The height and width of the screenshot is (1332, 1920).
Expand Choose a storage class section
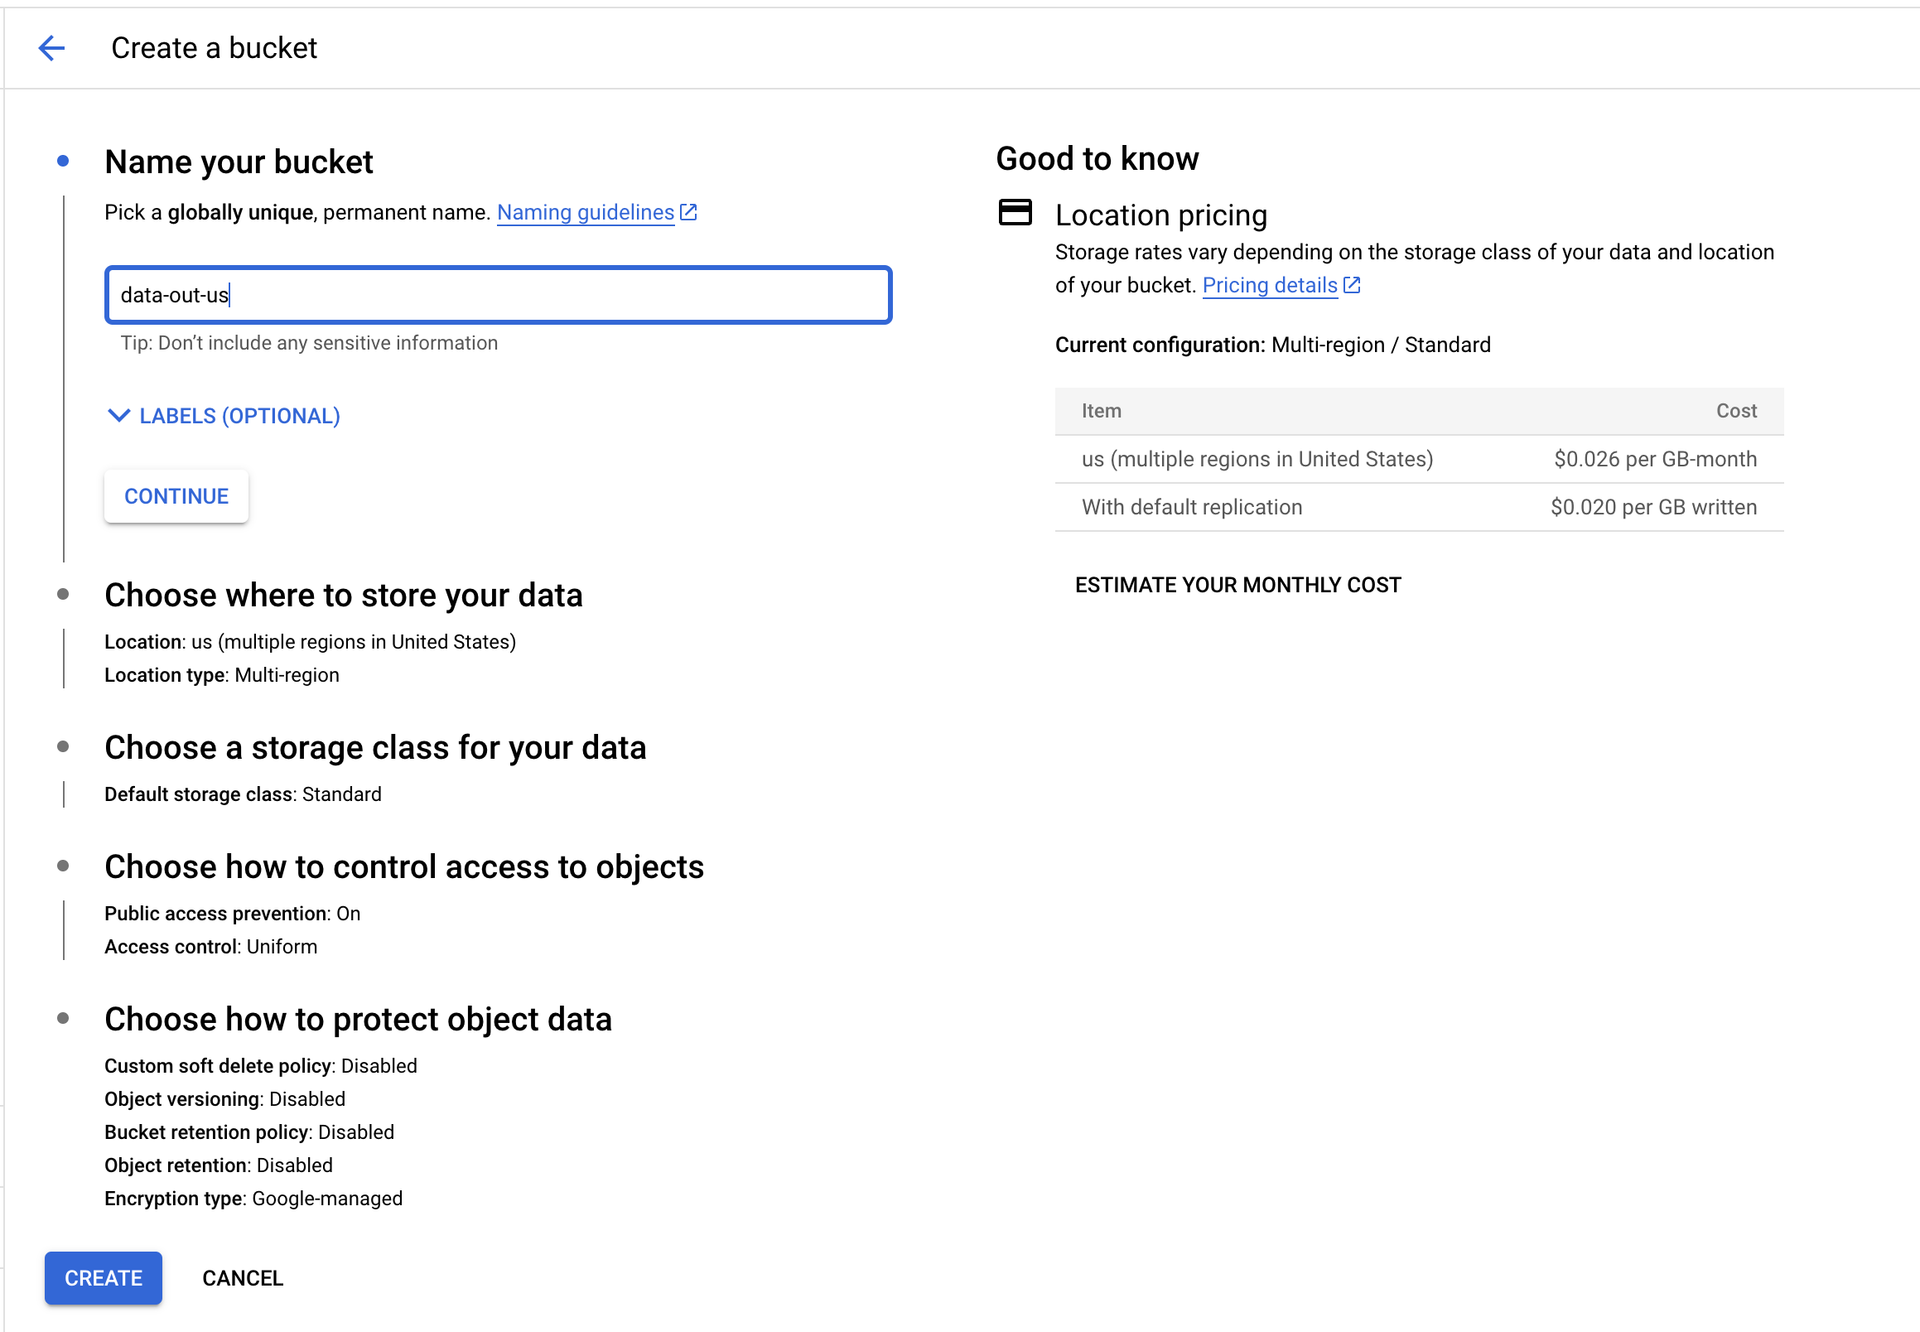tap(375, 747)
